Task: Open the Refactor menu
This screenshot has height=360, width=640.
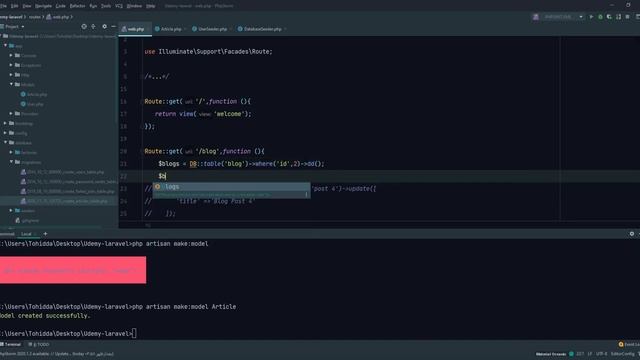Action: point(77,6)
